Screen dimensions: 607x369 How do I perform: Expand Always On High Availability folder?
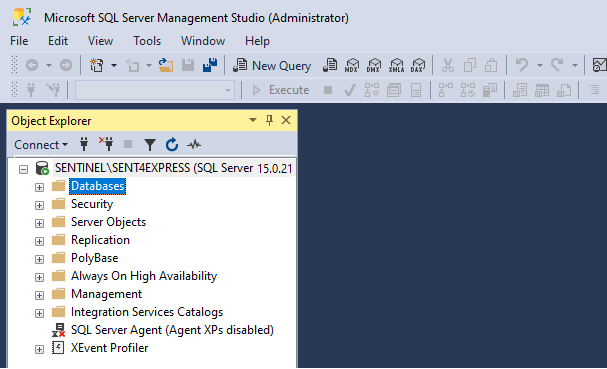39,277
